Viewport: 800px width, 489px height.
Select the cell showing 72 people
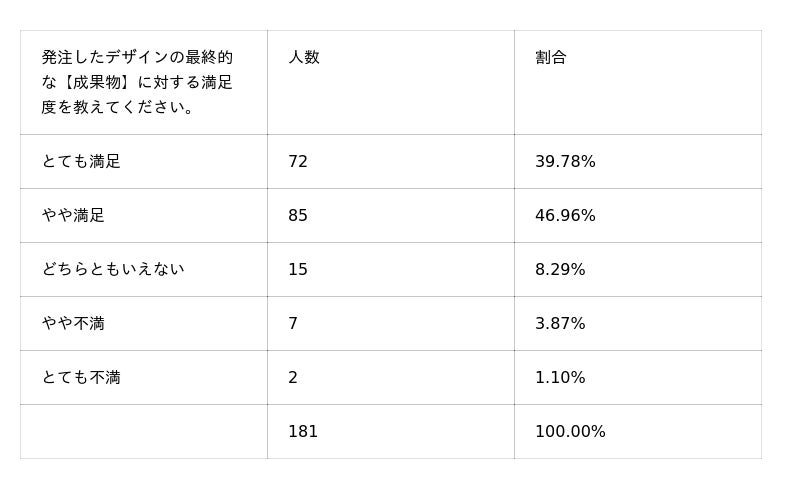pos(298,162)
